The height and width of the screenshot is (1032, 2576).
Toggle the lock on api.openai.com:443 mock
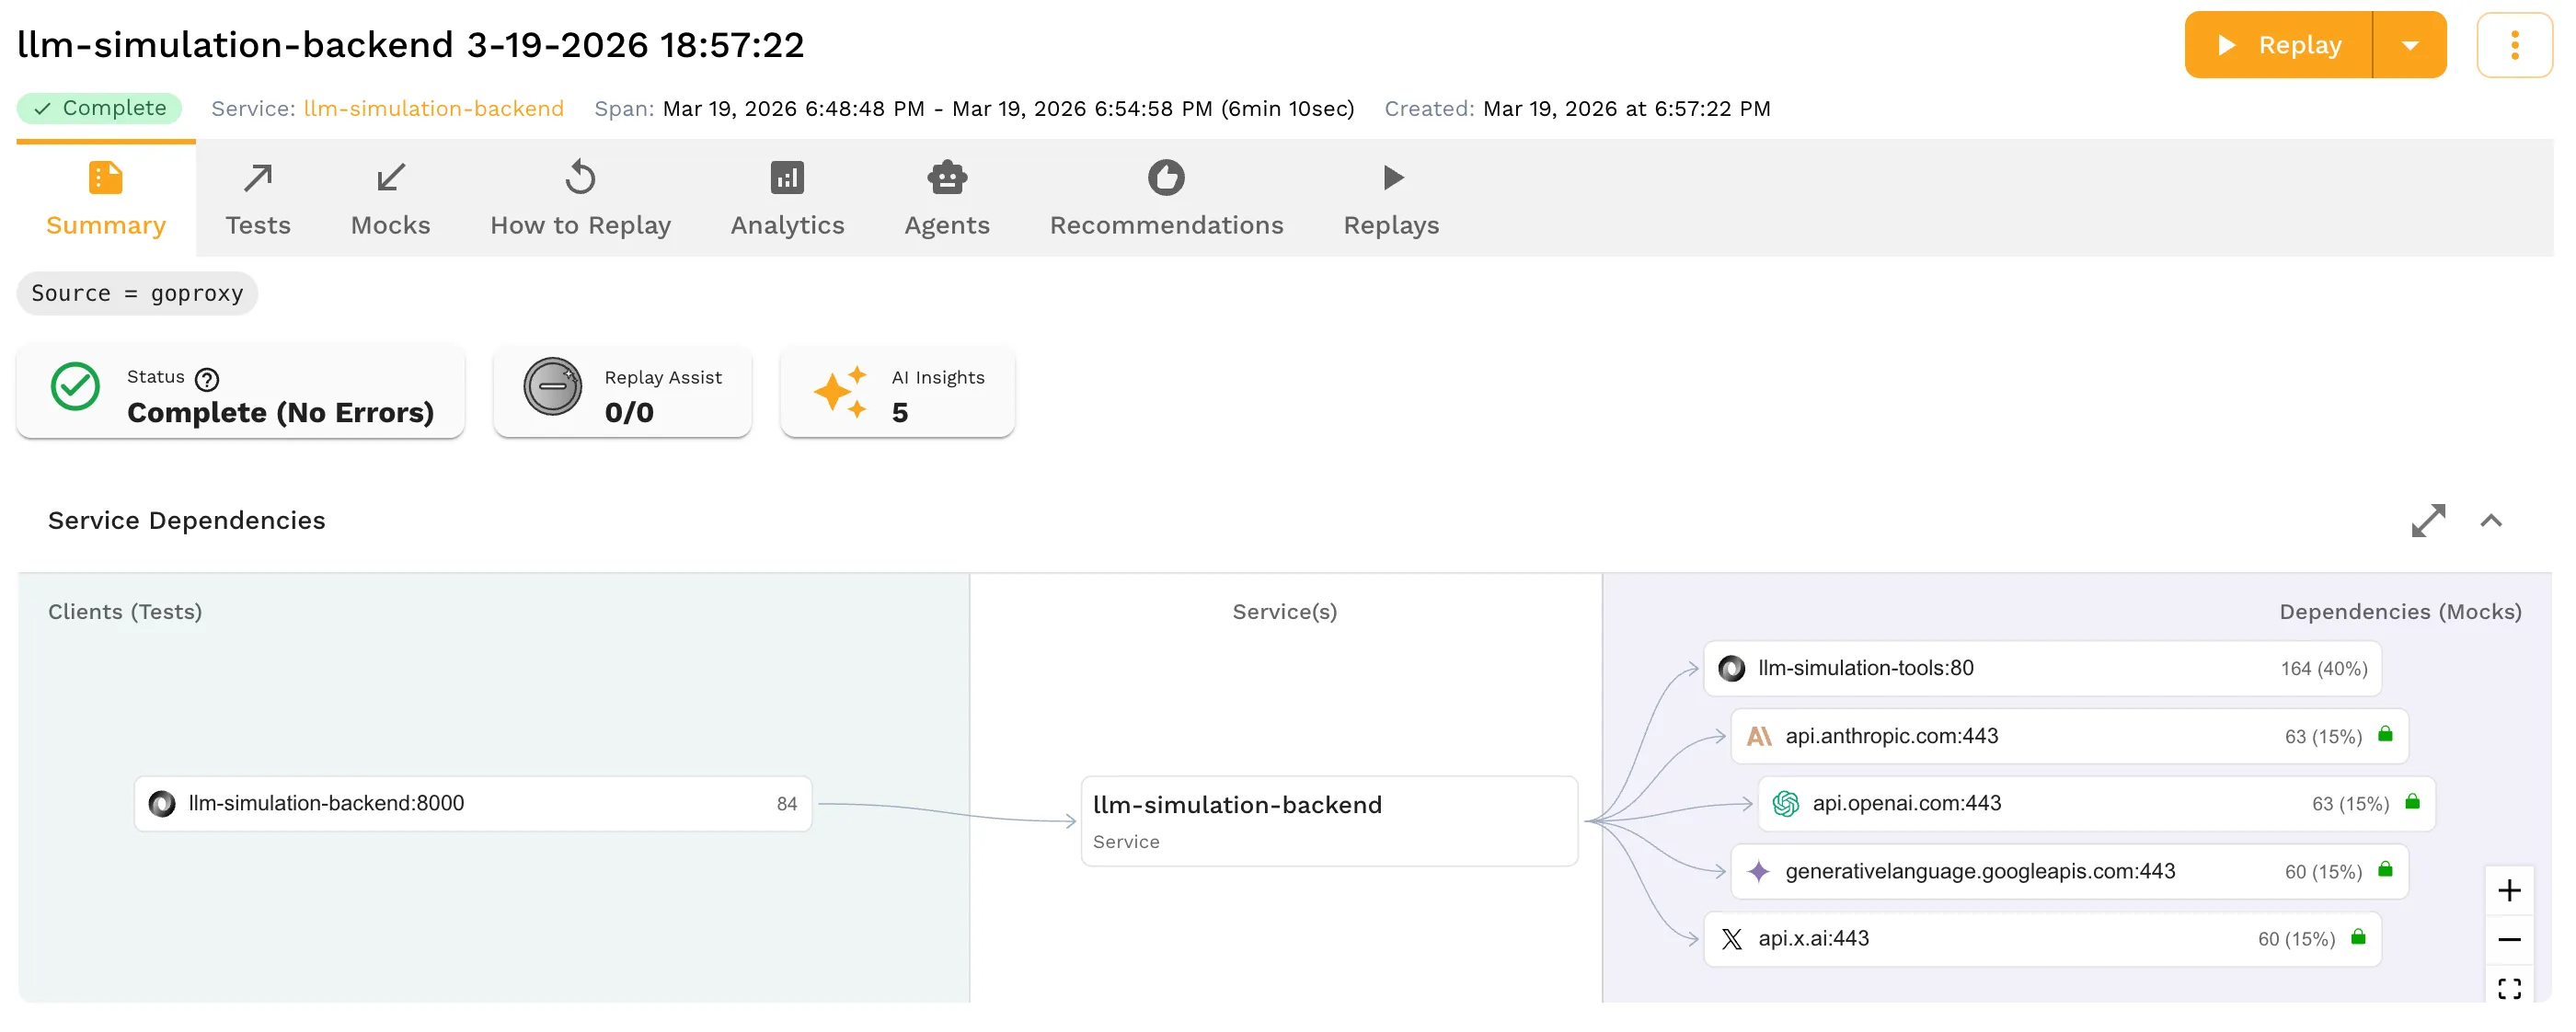(x=2414, y=802)
